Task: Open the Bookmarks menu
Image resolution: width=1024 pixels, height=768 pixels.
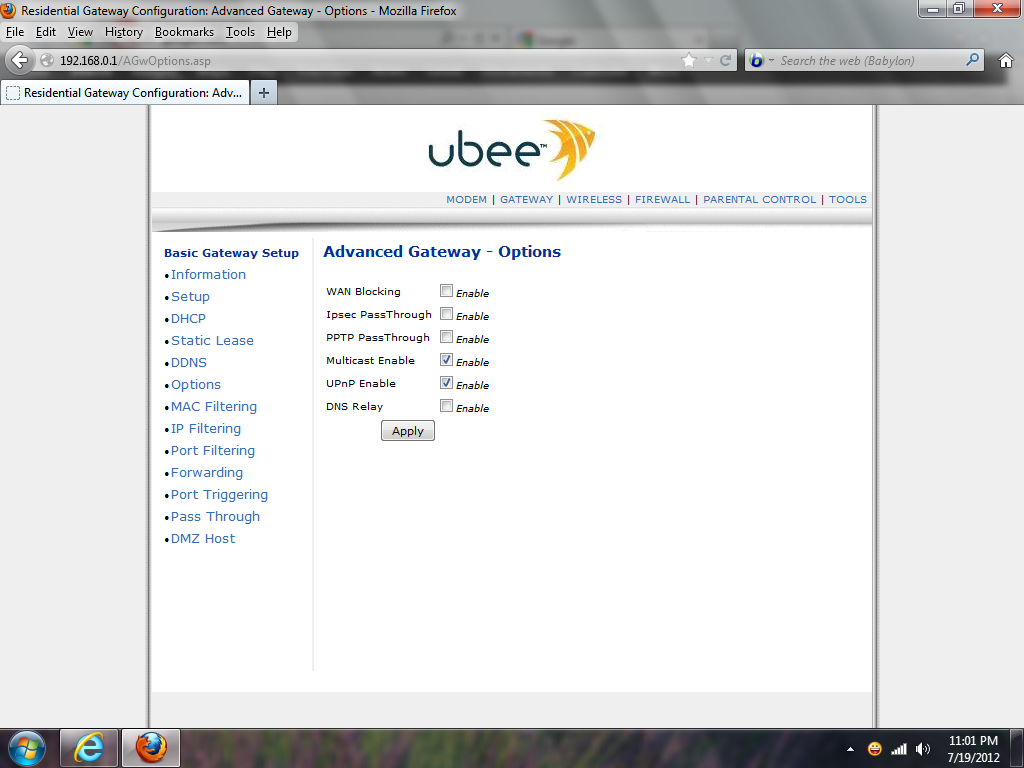Action: tap(184, 32)
